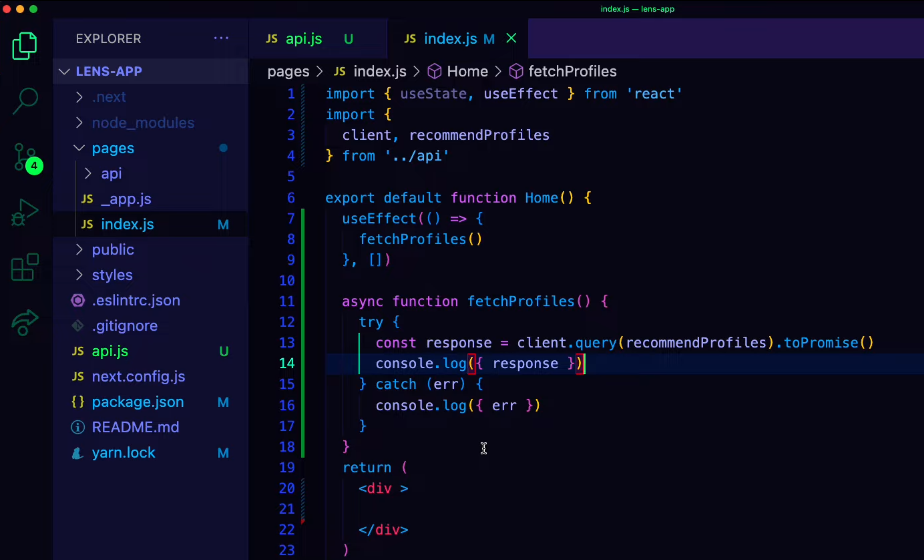Screen dimensions: 924x560
Task: Click the share arrow icon in activity bar
Action: (x=25, y=322)
